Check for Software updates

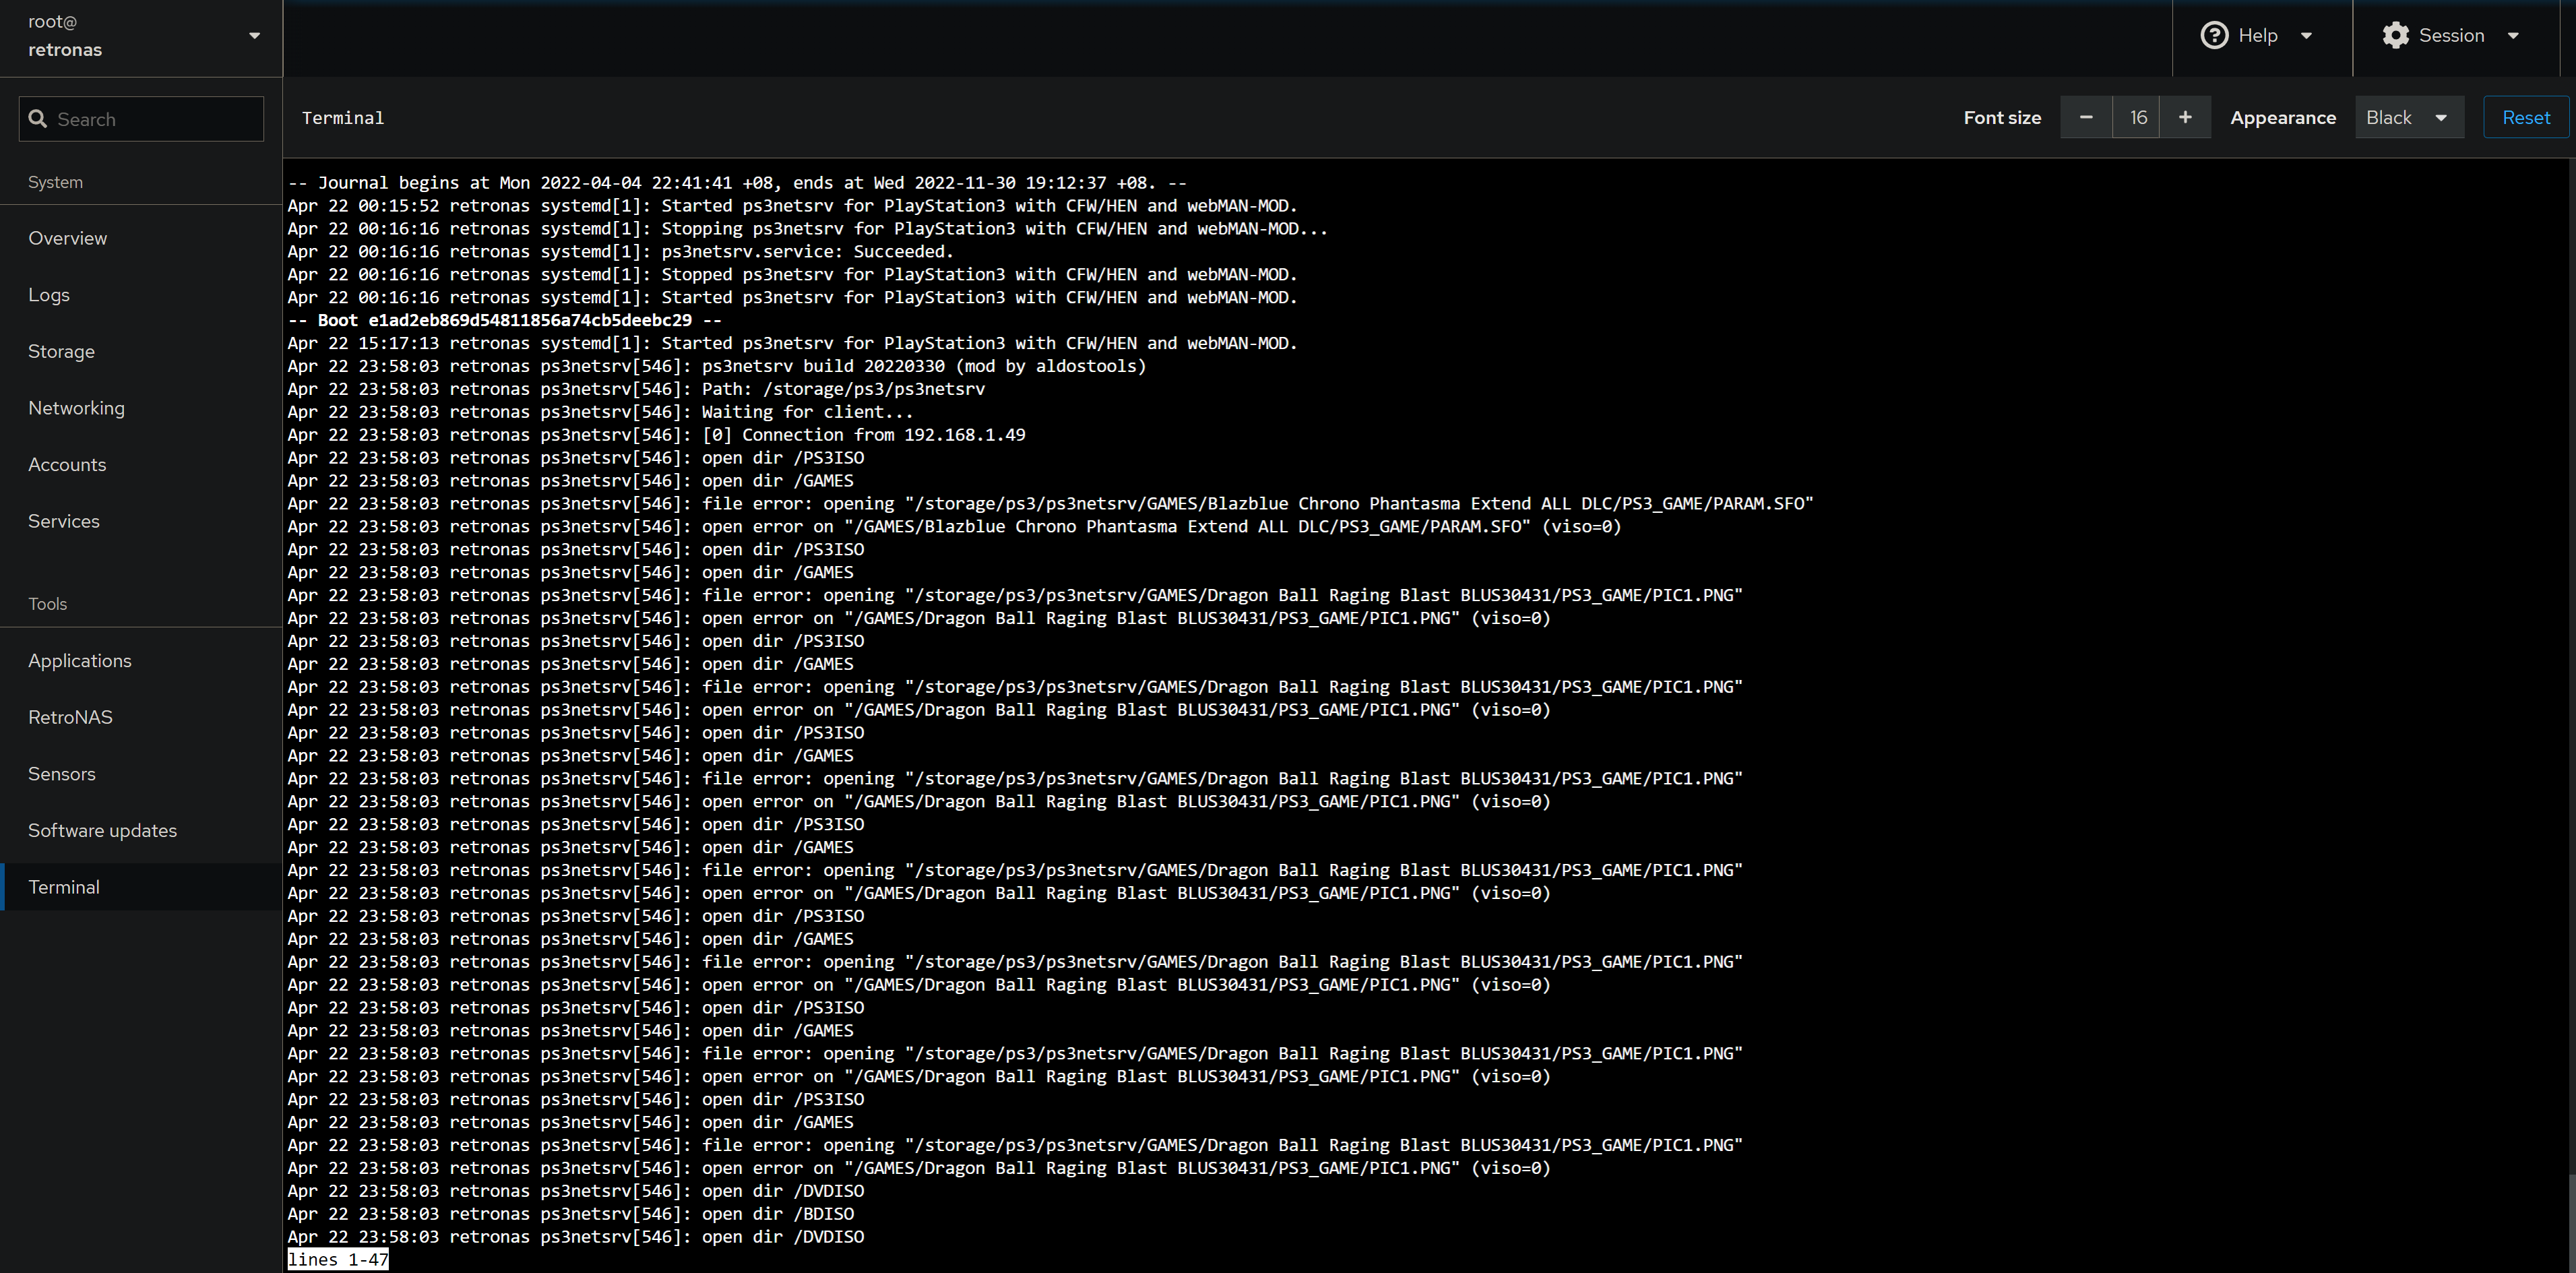coord(102,830)
